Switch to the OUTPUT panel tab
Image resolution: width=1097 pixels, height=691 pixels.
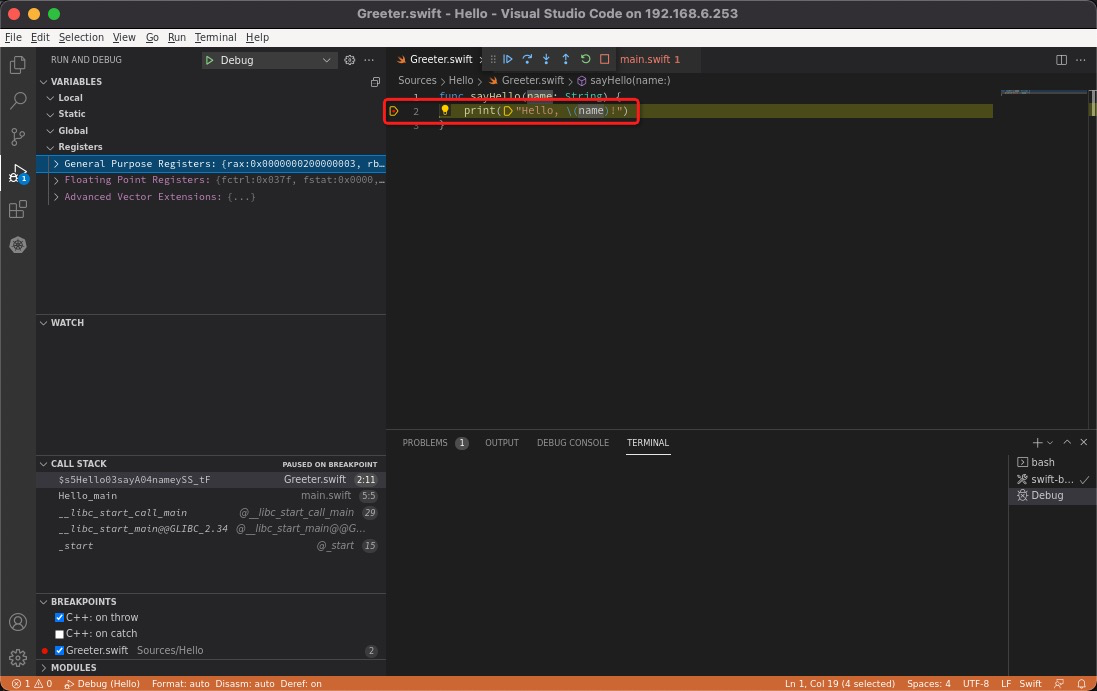(x=502, y=443)
